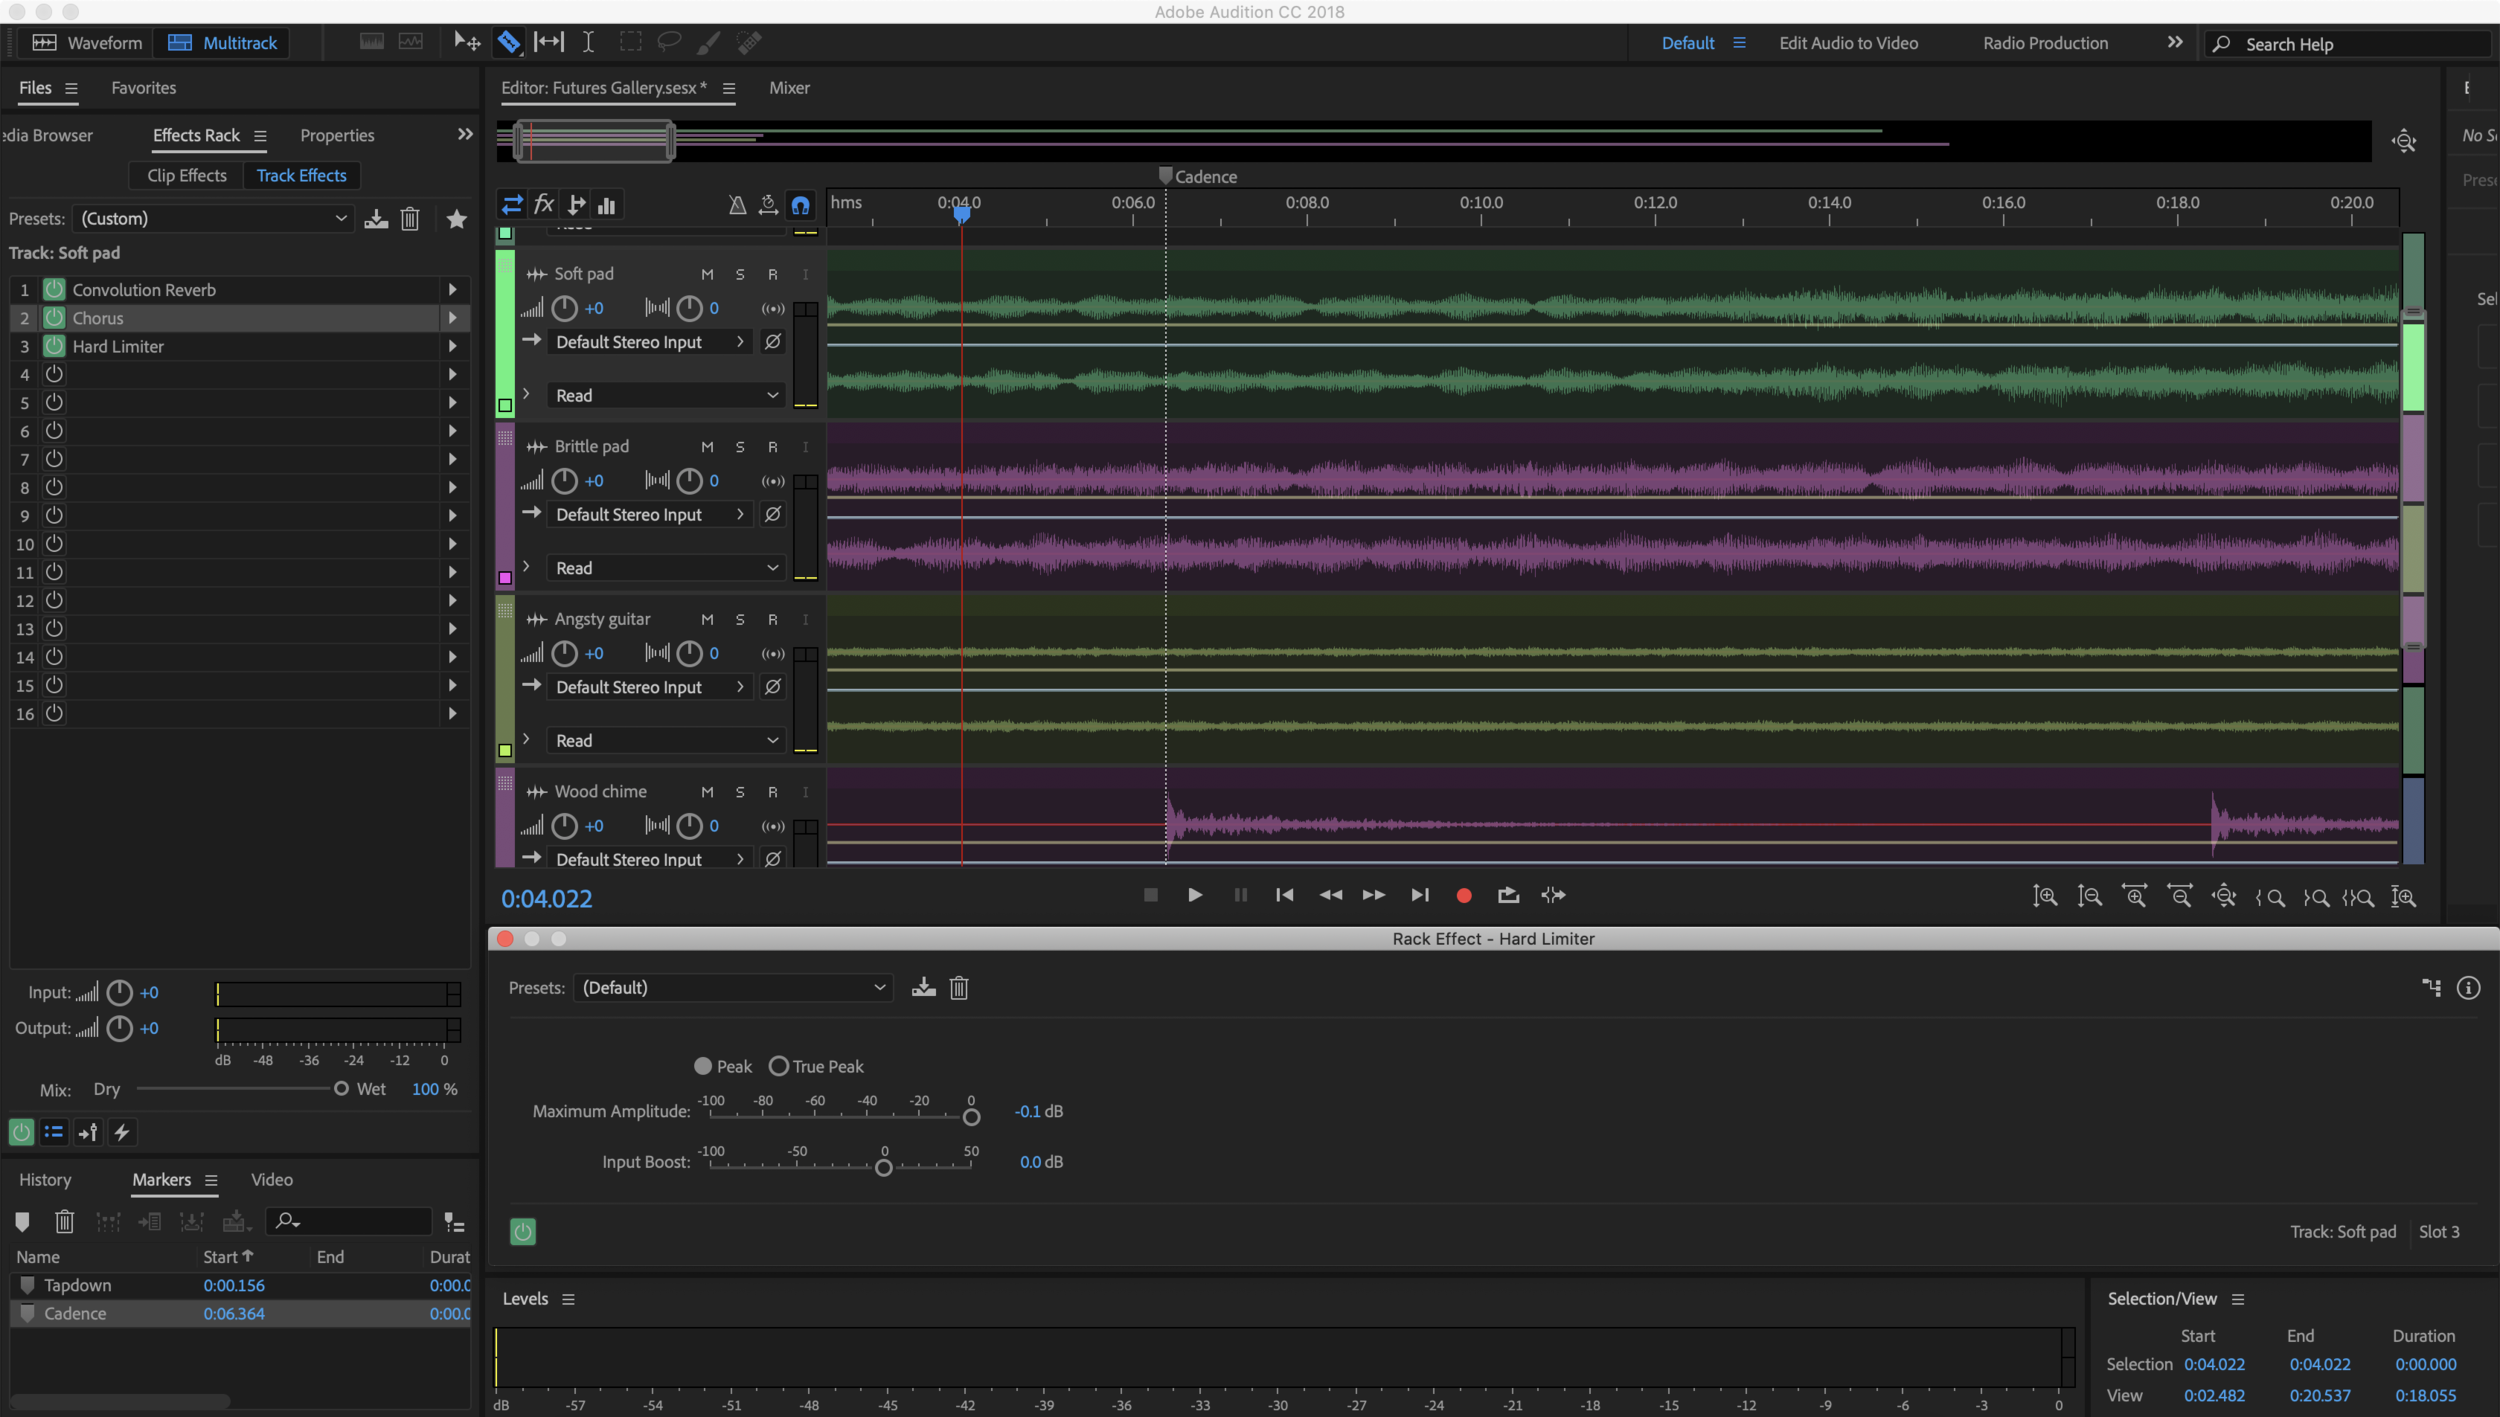
Task: Click the snapping magnet icon
Action: pos(800,206)
